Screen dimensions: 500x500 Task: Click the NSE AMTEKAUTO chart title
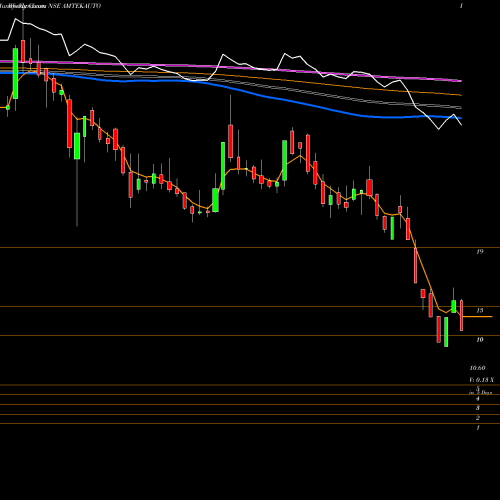(x=75, y=6)
